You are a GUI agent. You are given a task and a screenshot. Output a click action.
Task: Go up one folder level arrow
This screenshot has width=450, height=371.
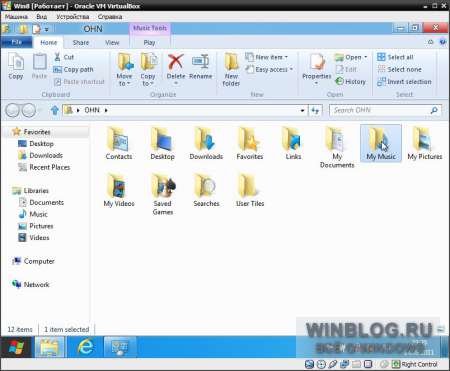(x=55, y=110)
